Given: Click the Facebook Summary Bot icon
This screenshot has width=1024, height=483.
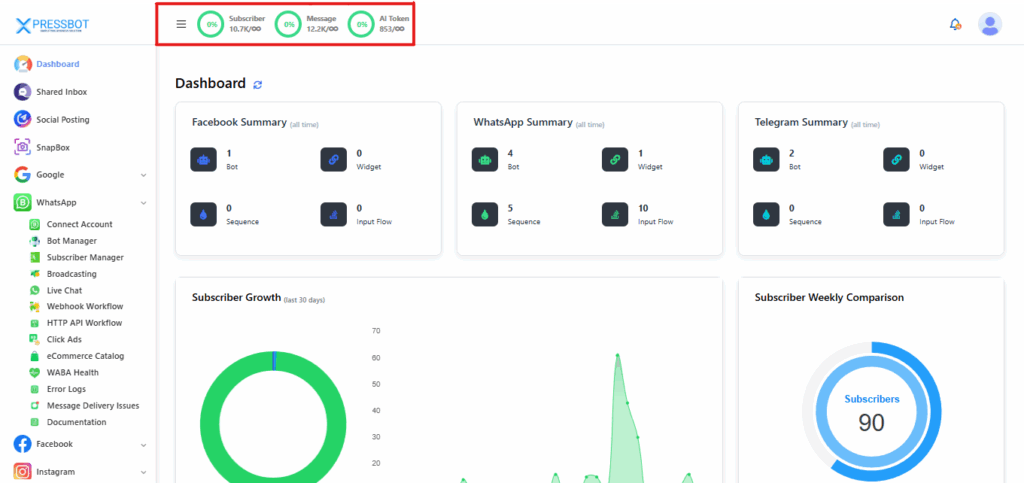Looking at the screenshot, I should [x=203, y=159].
